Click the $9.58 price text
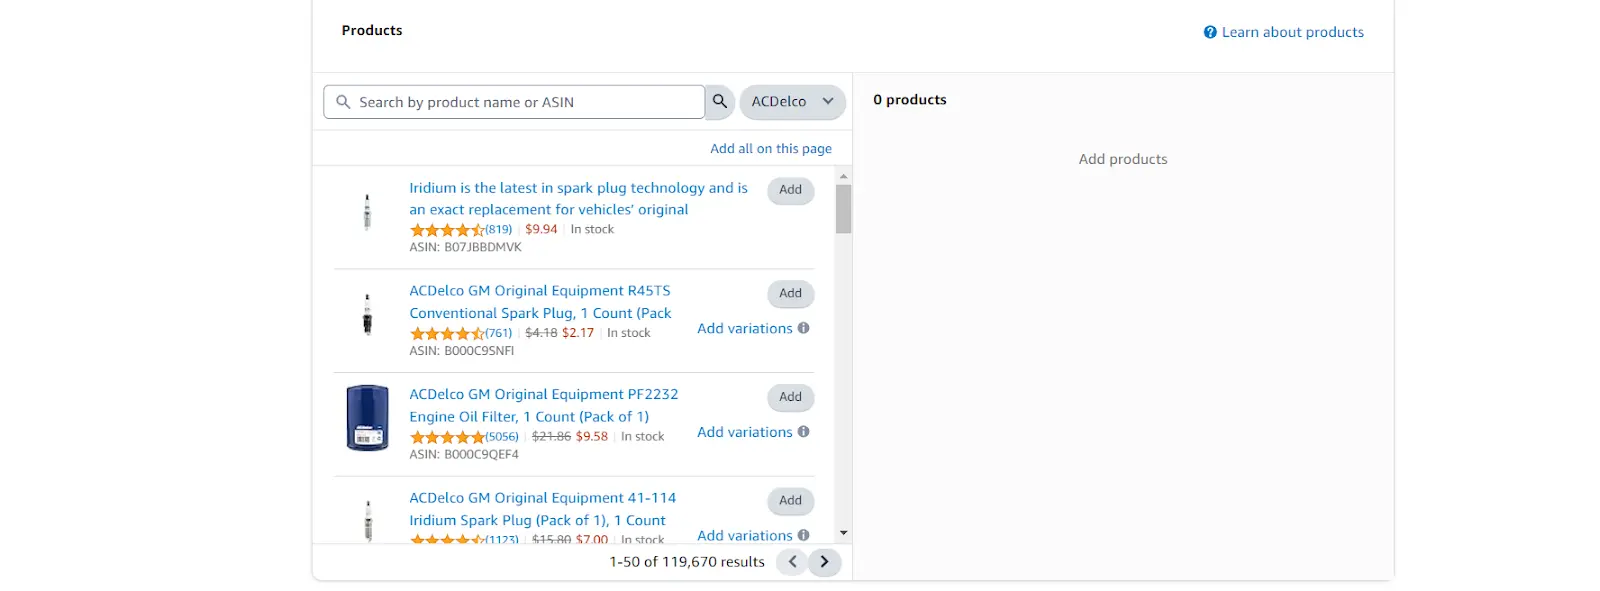The height and width of the screenshot is (591, 1600). tap(592, 436)
